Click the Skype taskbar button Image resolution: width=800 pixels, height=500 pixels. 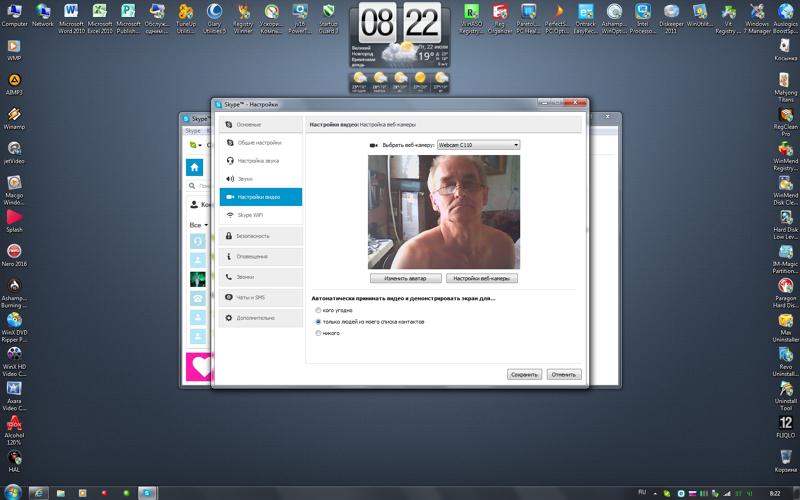[147, 493]
